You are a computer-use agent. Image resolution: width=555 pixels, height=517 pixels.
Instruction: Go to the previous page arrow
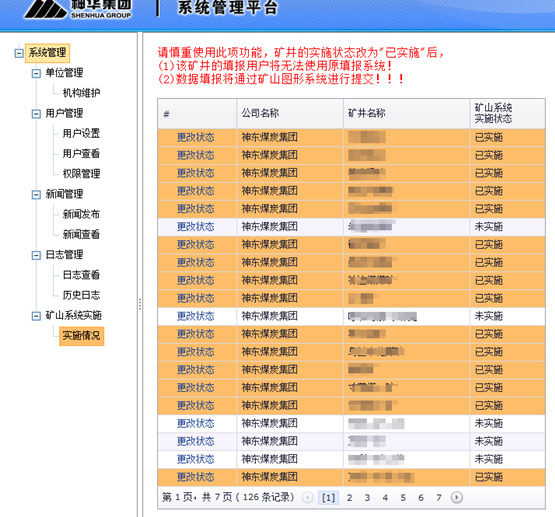pyautogui.click(x=307, y=498)
